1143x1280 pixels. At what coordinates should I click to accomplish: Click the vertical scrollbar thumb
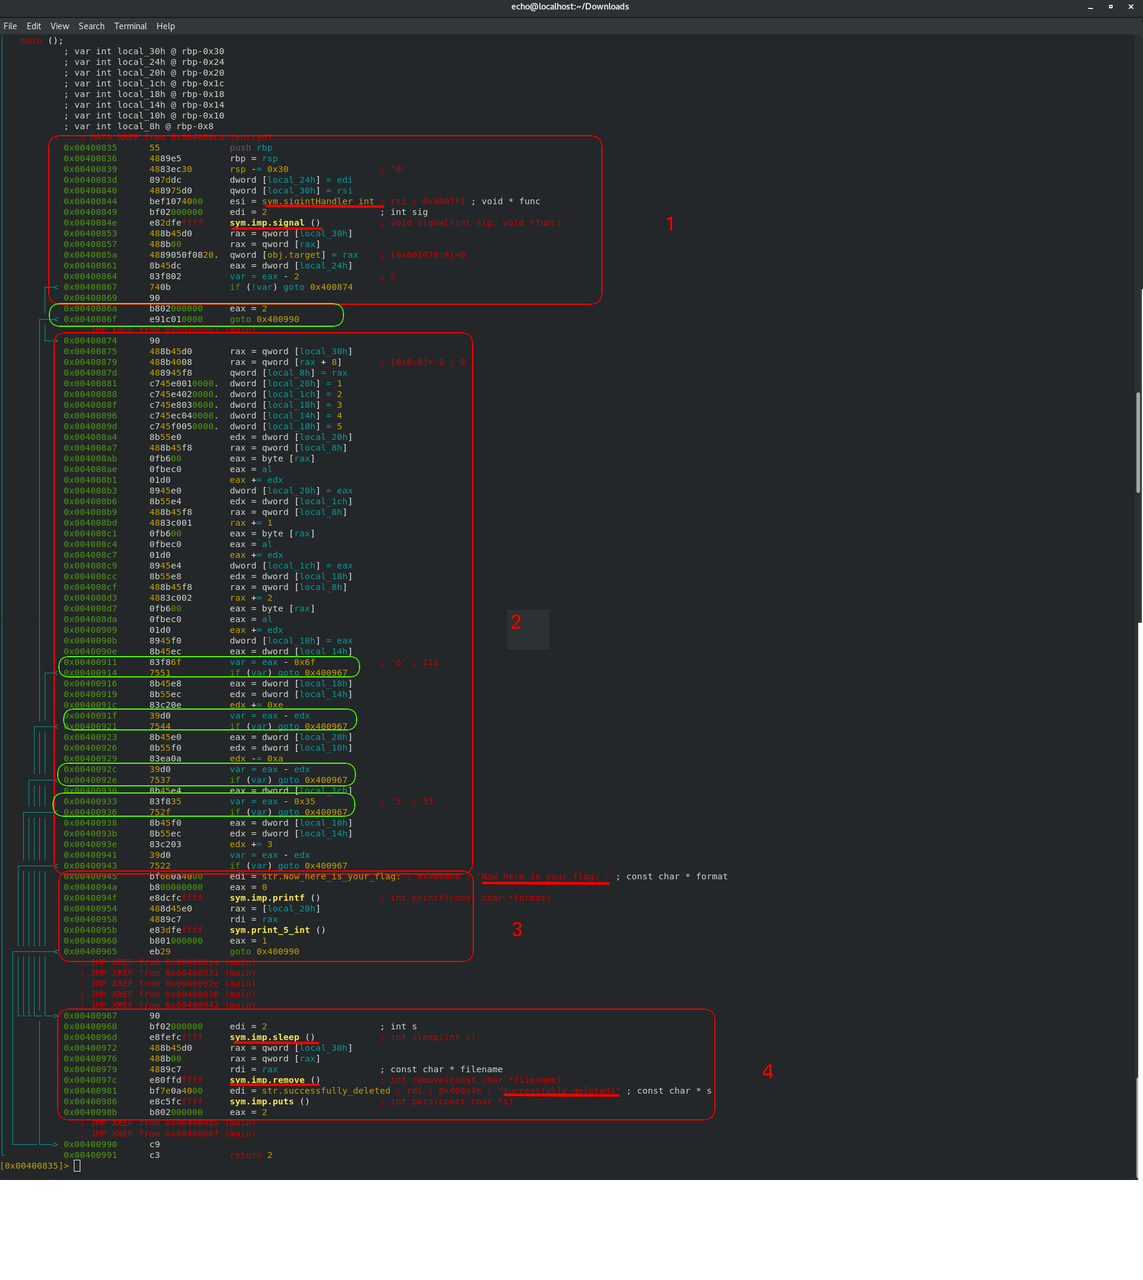coord(1138,442)
